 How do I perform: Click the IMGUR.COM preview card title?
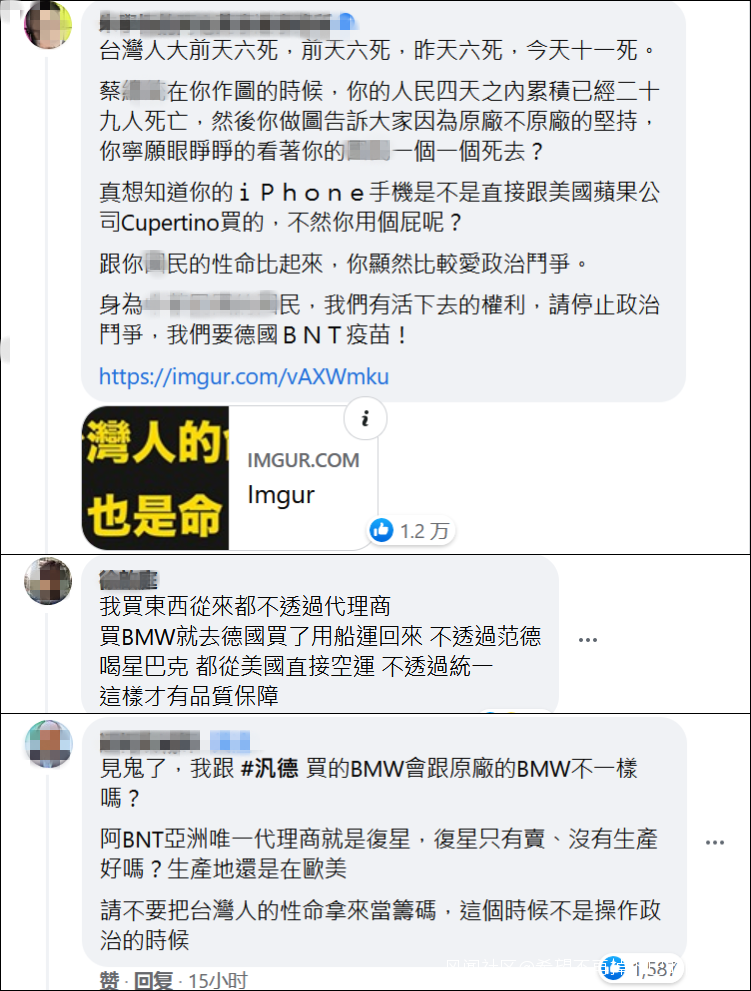[303, 460]
